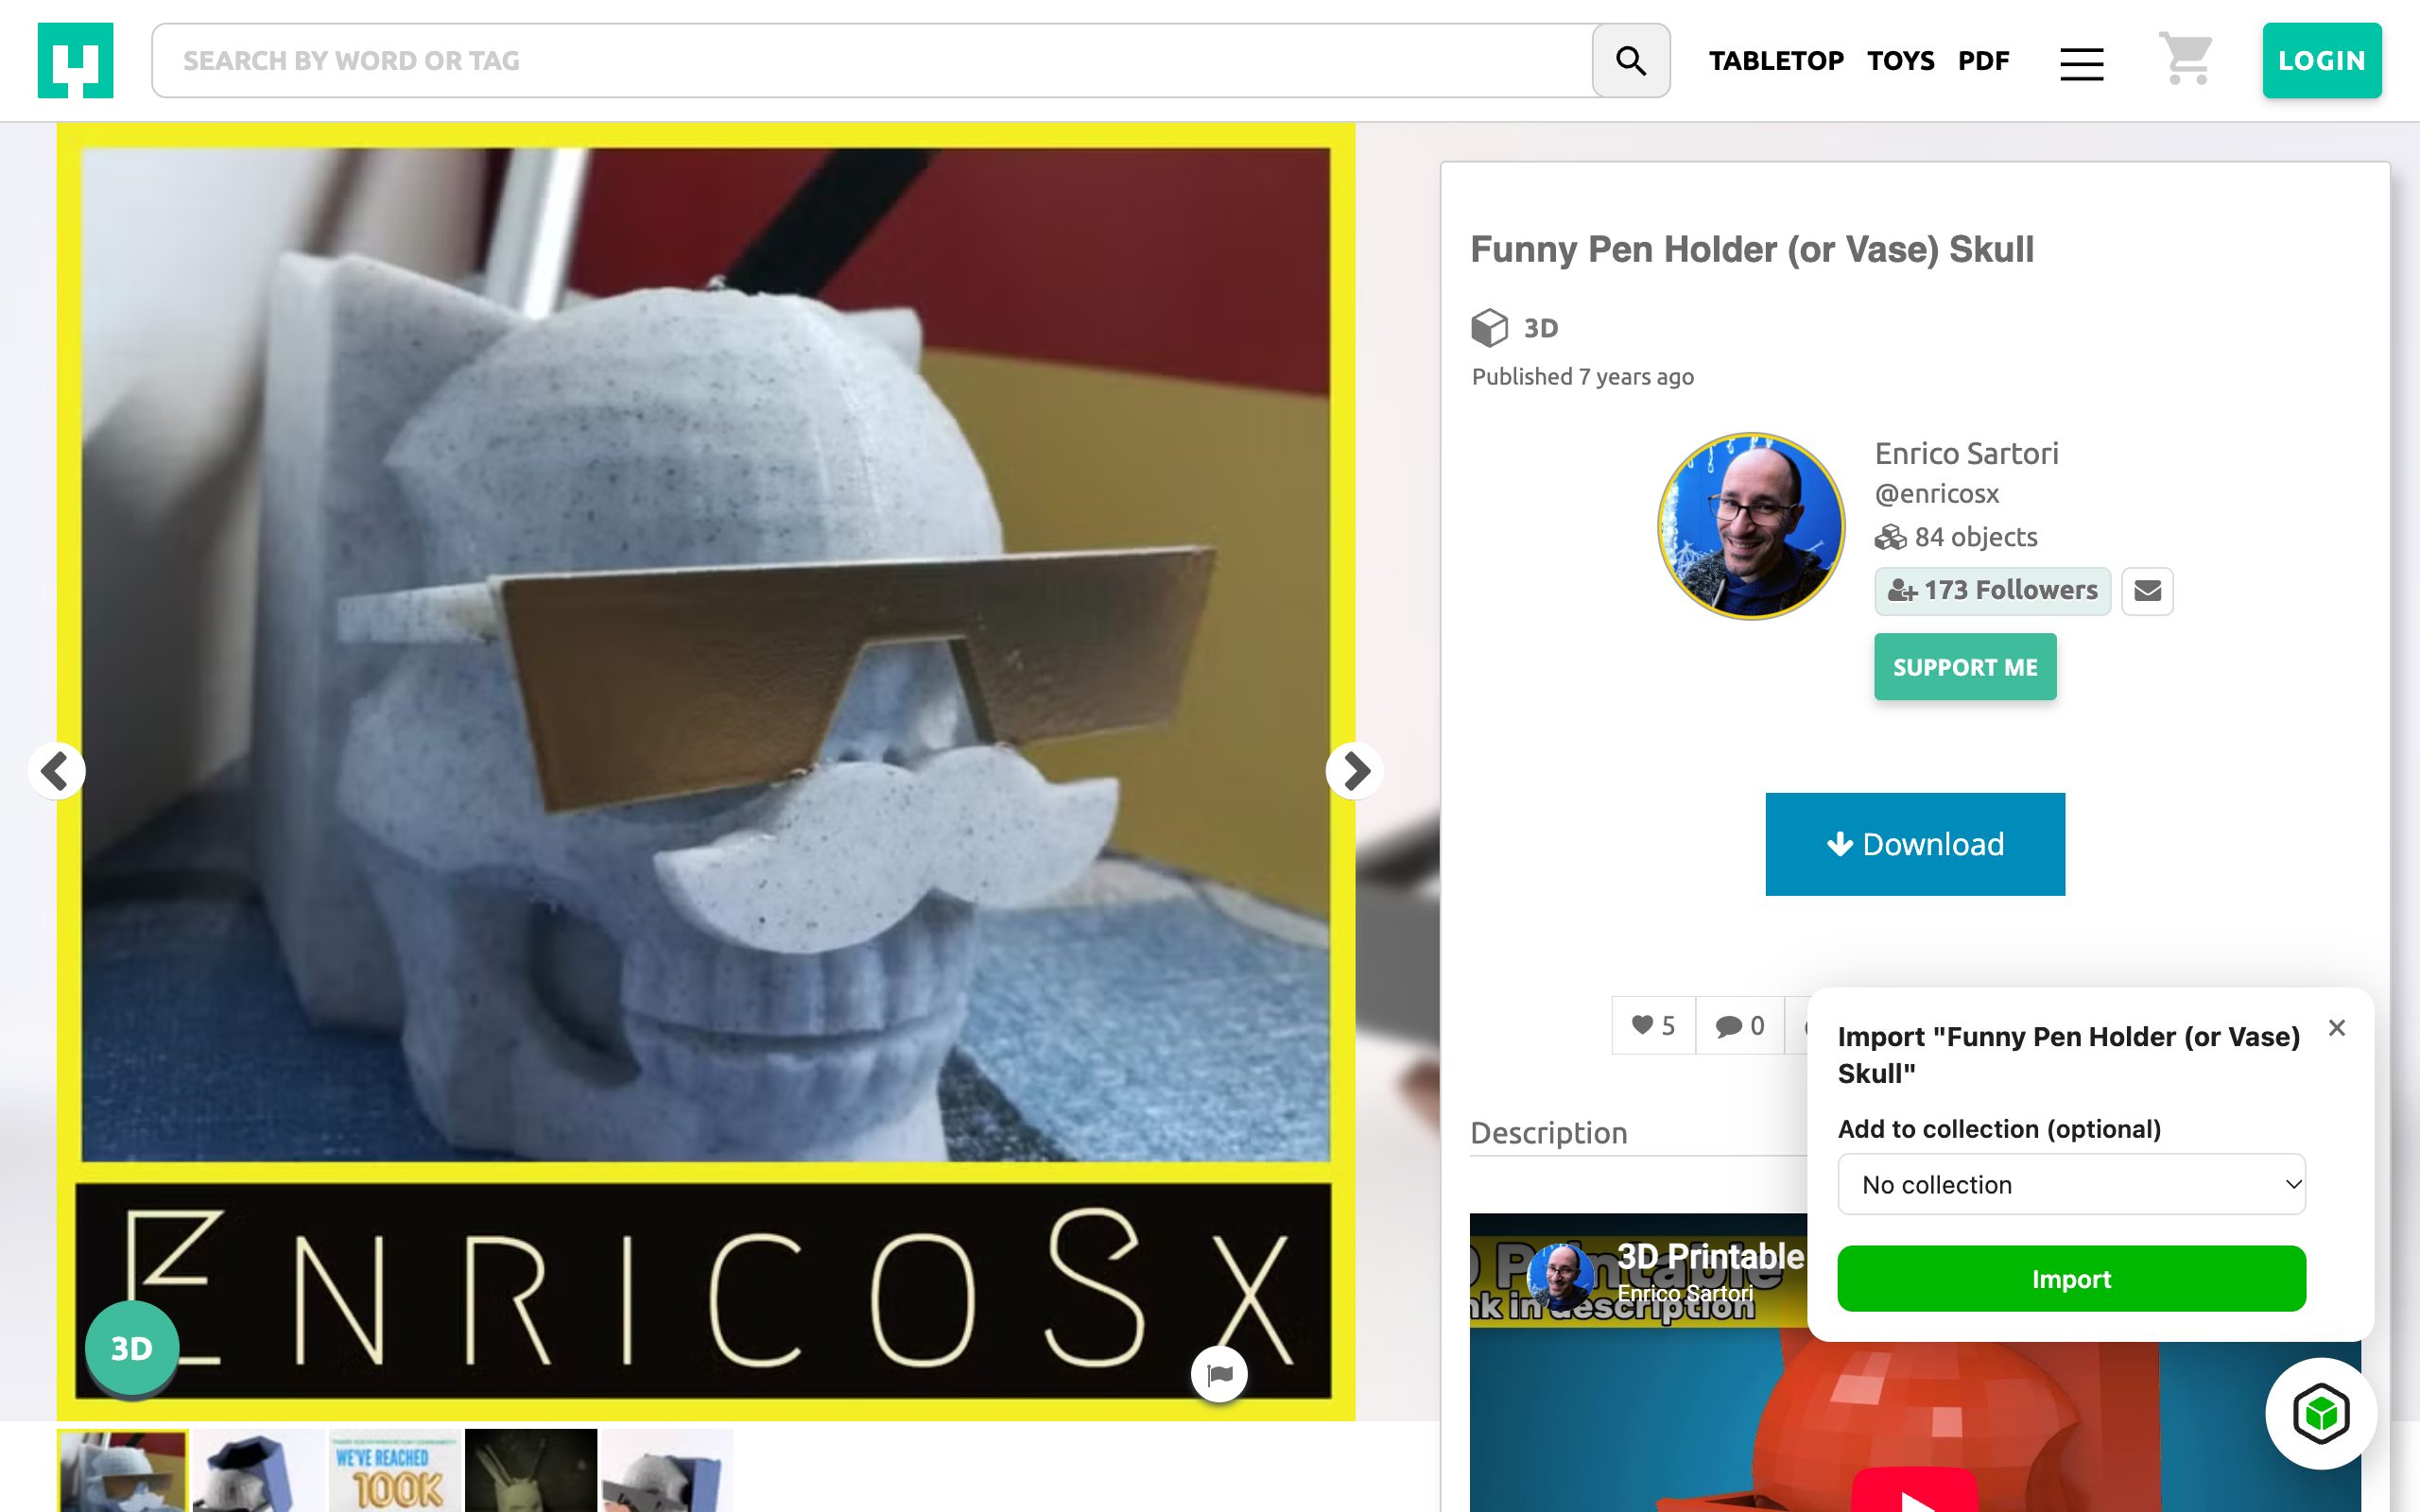Click 'Published 7 years ago' text

coord(1583,377)
